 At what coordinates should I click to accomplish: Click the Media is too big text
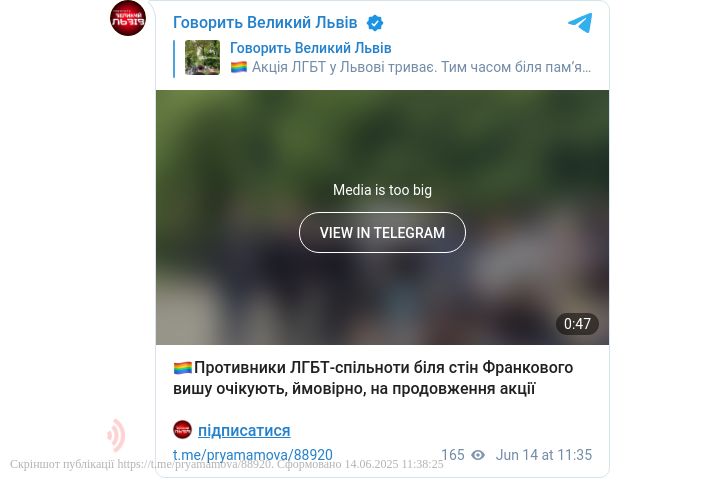(382, 190)
